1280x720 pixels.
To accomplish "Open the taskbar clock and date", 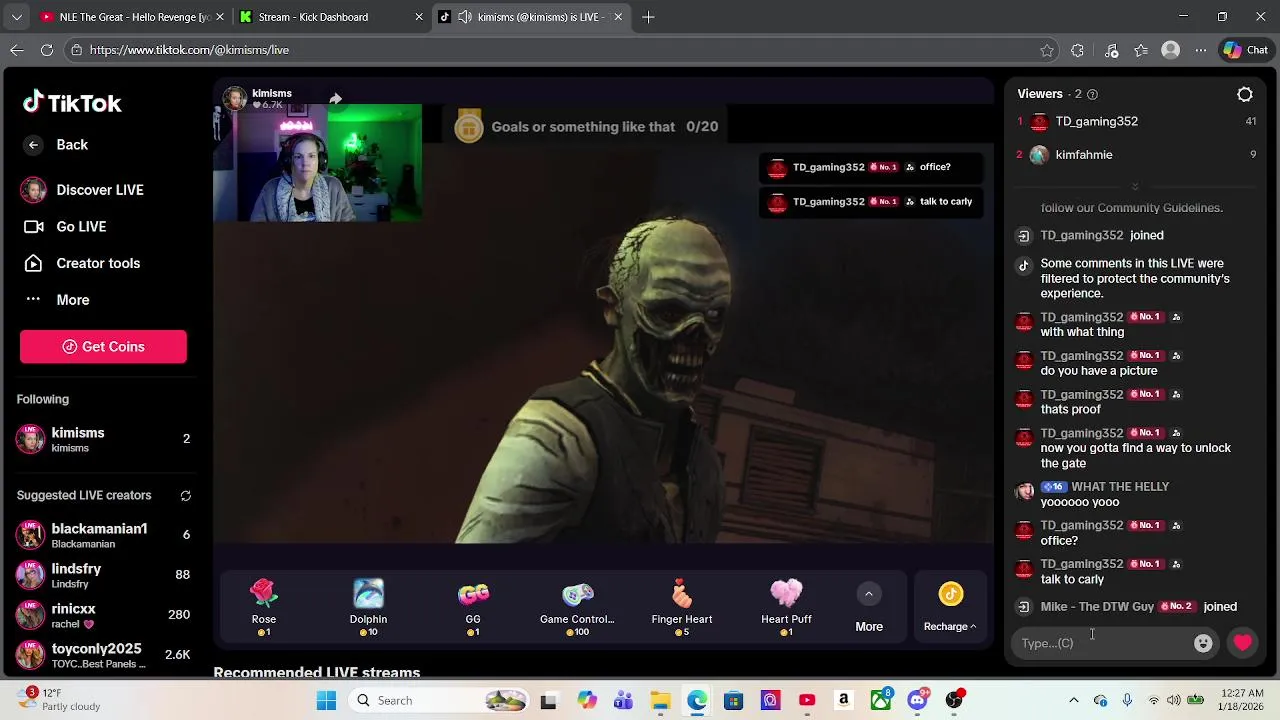I will (x=1240, y=700).
